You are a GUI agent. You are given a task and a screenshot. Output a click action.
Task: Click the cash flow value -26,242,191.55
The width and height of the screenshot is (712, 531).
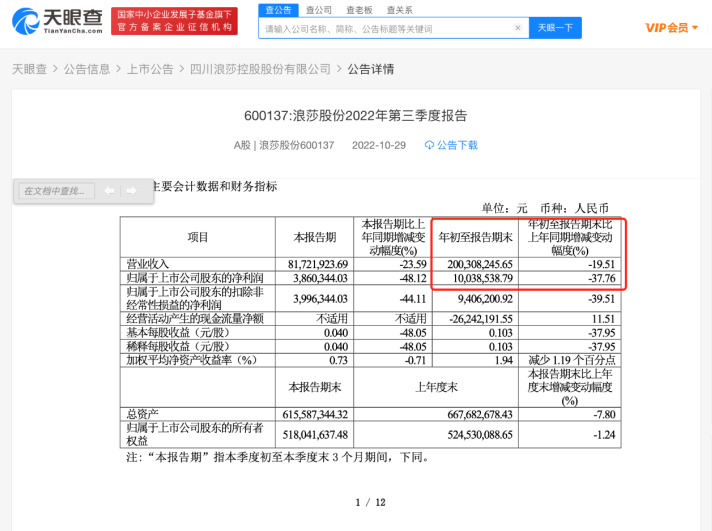(481, 319)
